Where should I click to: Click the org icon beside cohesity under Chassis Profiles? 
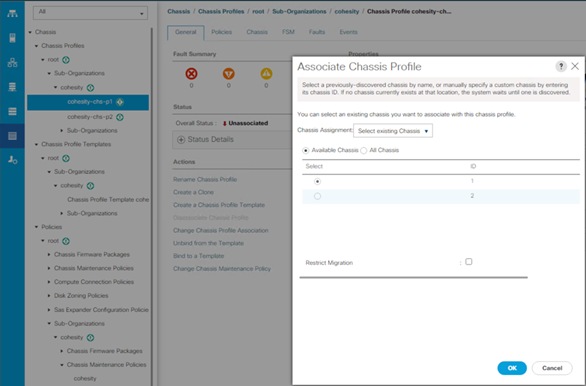click(90, 88)
